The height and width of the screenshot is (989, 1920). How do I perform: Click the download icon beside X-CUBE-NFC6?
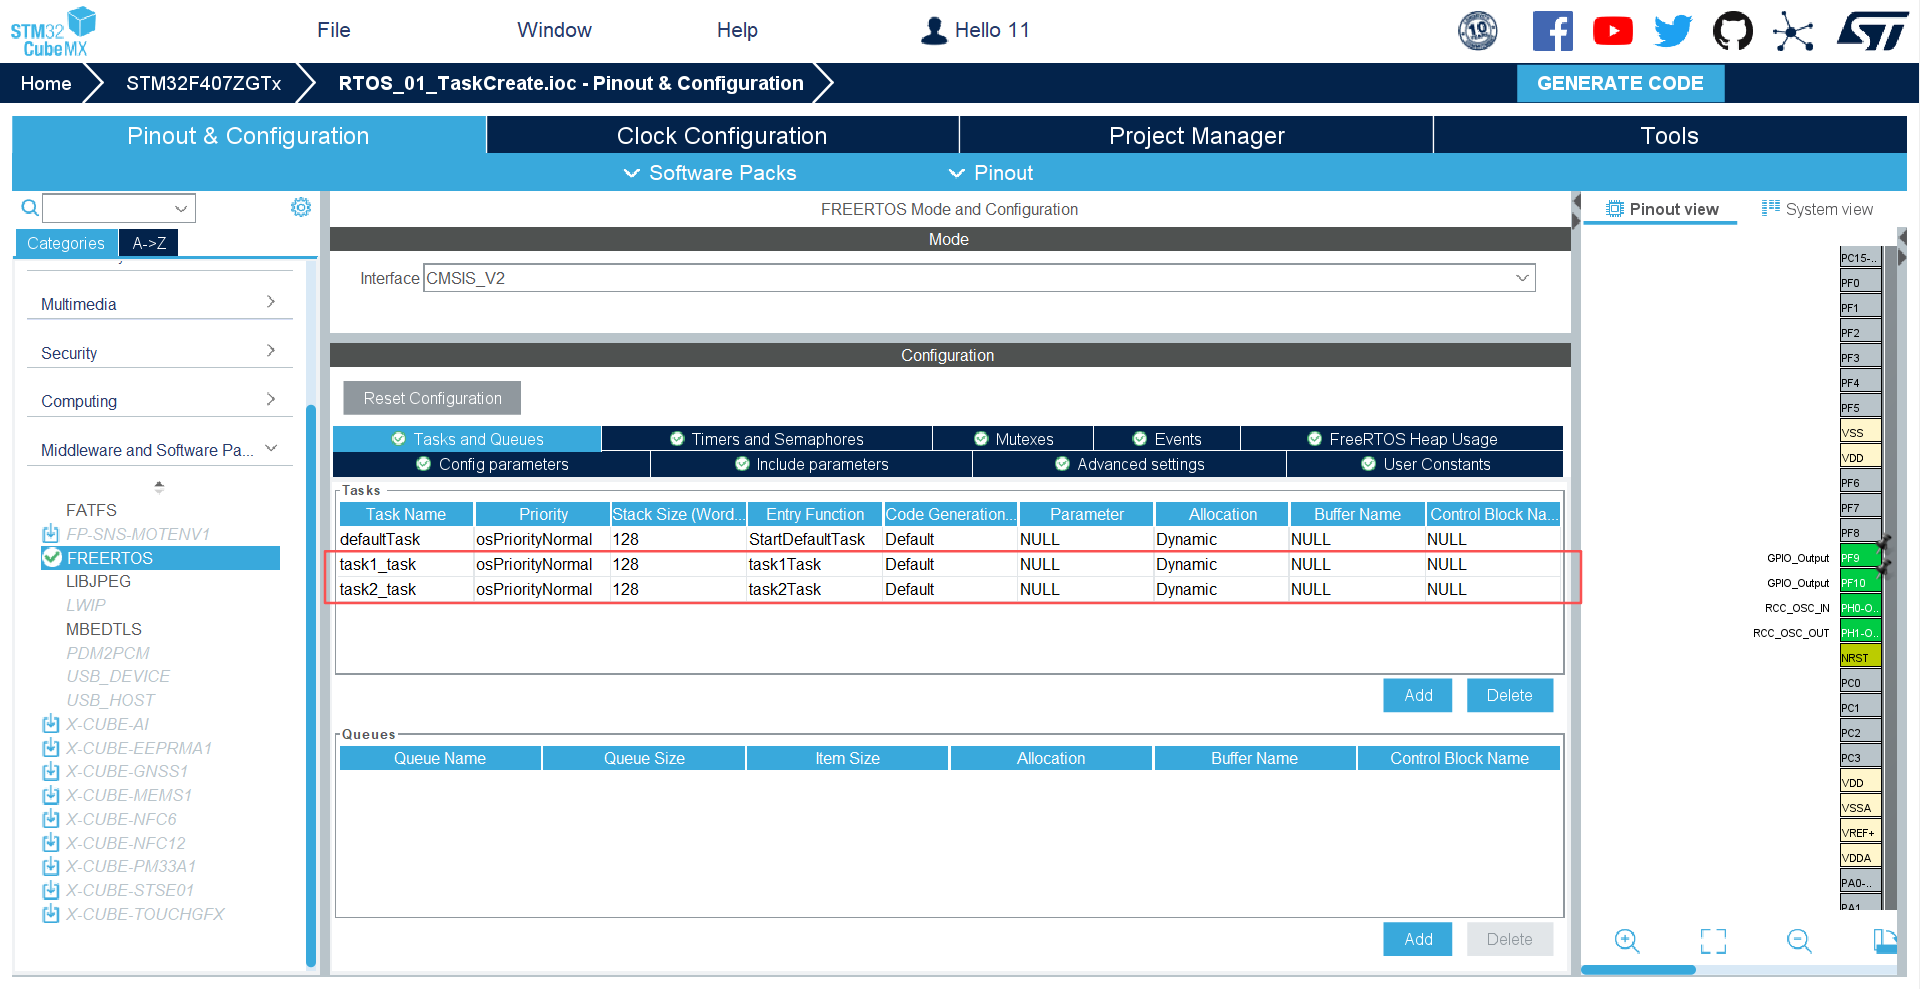click(51, 819)
